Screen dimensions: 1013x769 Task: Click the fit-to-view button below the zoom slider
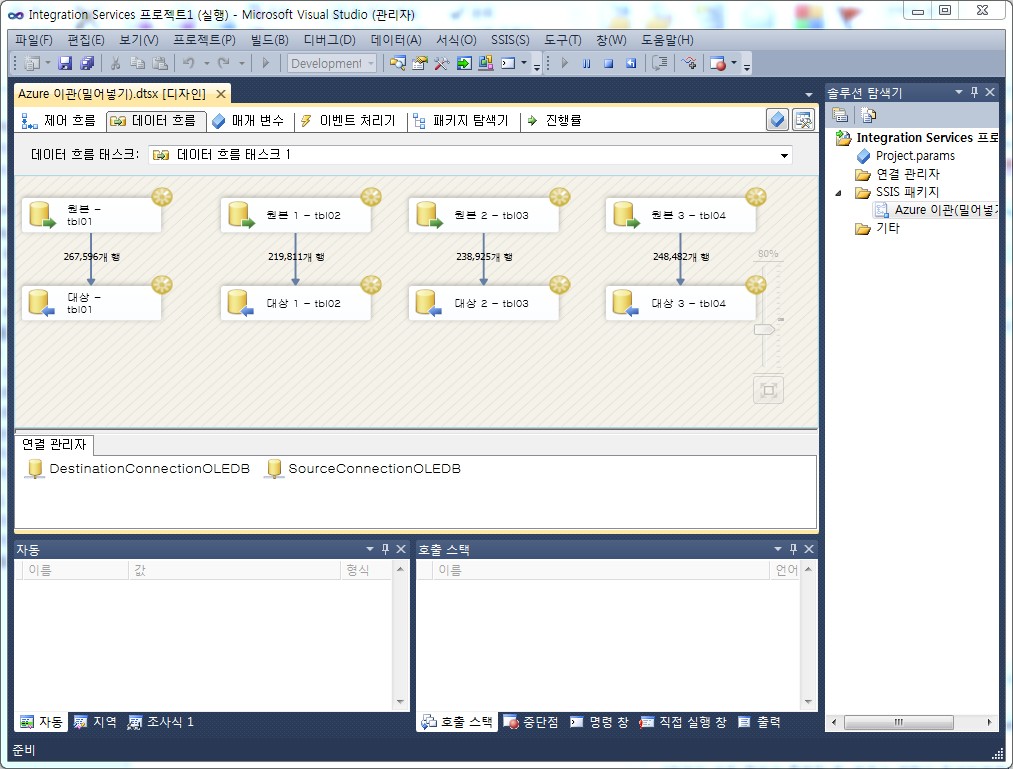coord(768,390)
